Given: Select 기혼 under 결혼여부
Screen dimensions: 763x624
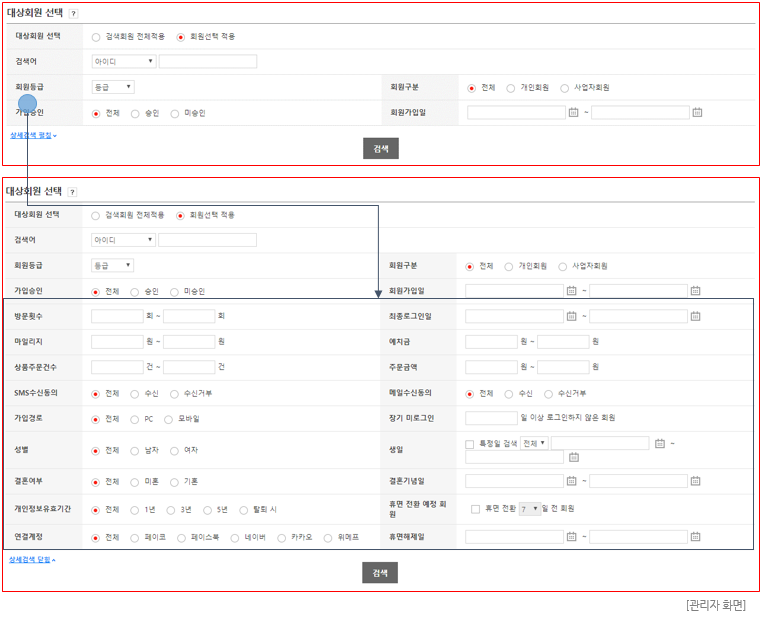Looking at the screenshot, I should [174, 482].
